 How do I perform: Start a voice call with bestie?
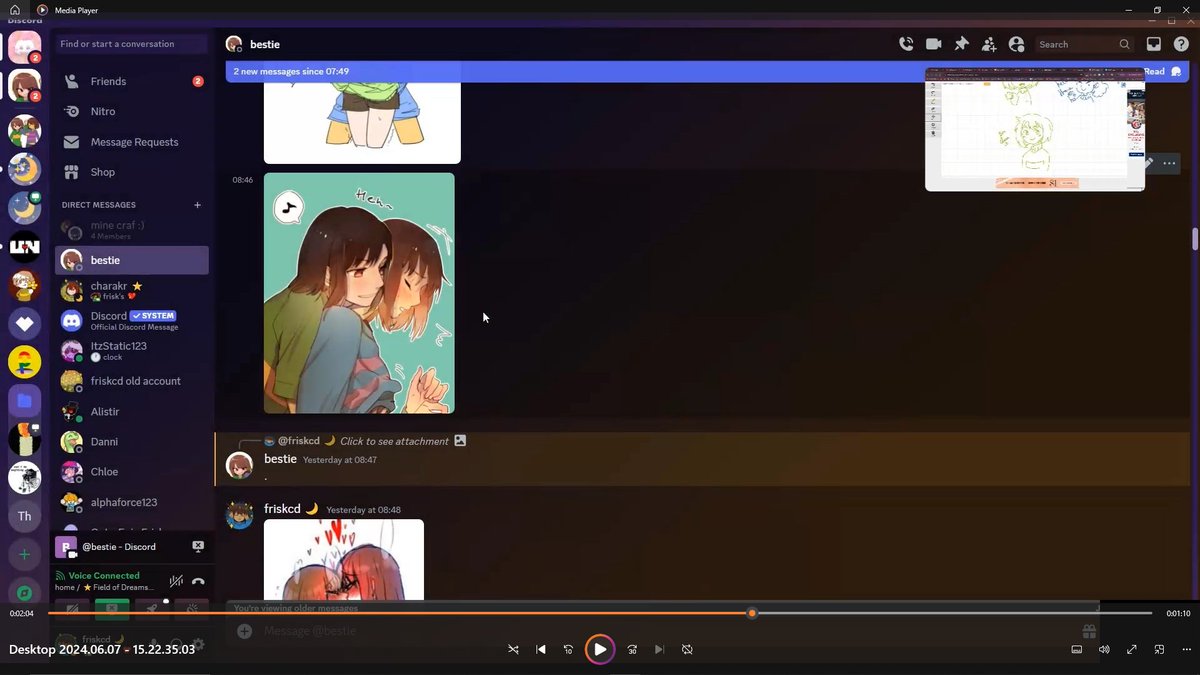[x=906, y=44]
